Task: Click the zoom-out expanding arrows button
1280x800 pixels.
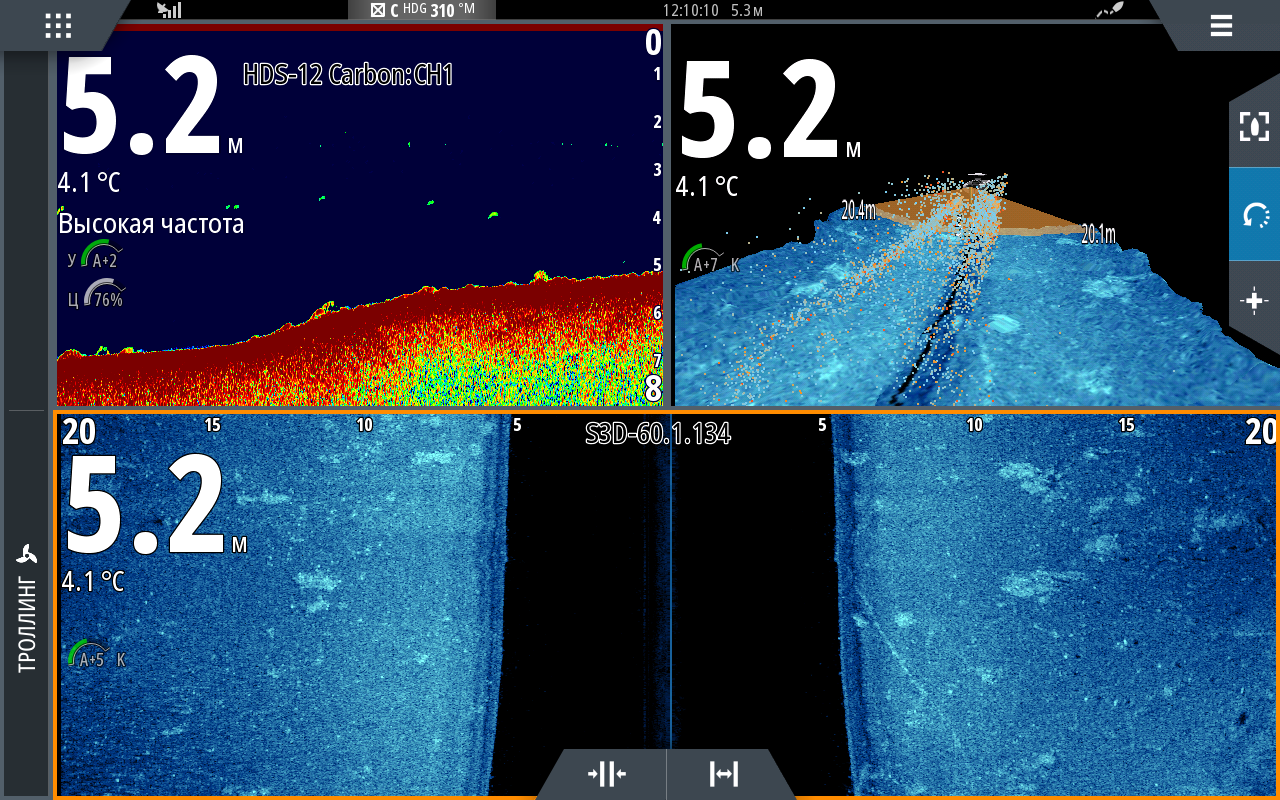Action: [x=723, y=774]
